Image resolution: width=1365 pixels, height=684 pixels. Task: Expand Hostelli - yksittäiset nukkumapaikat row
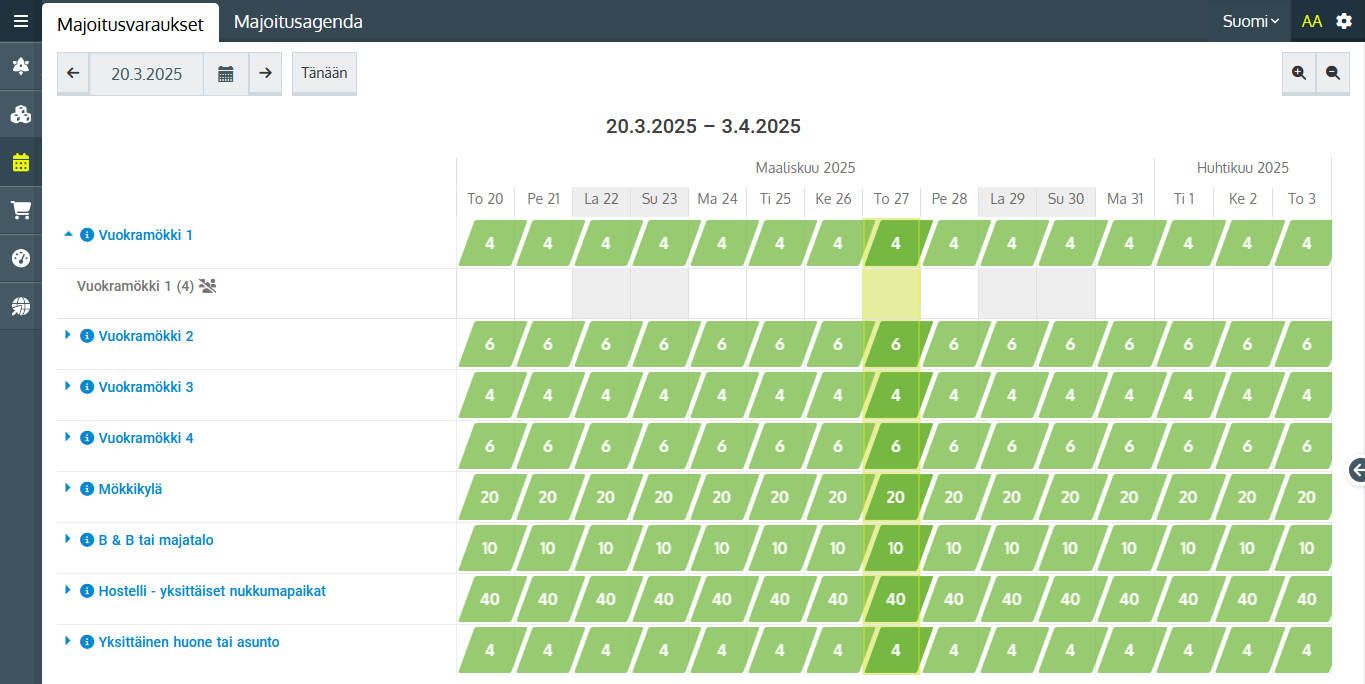(68, 590)
